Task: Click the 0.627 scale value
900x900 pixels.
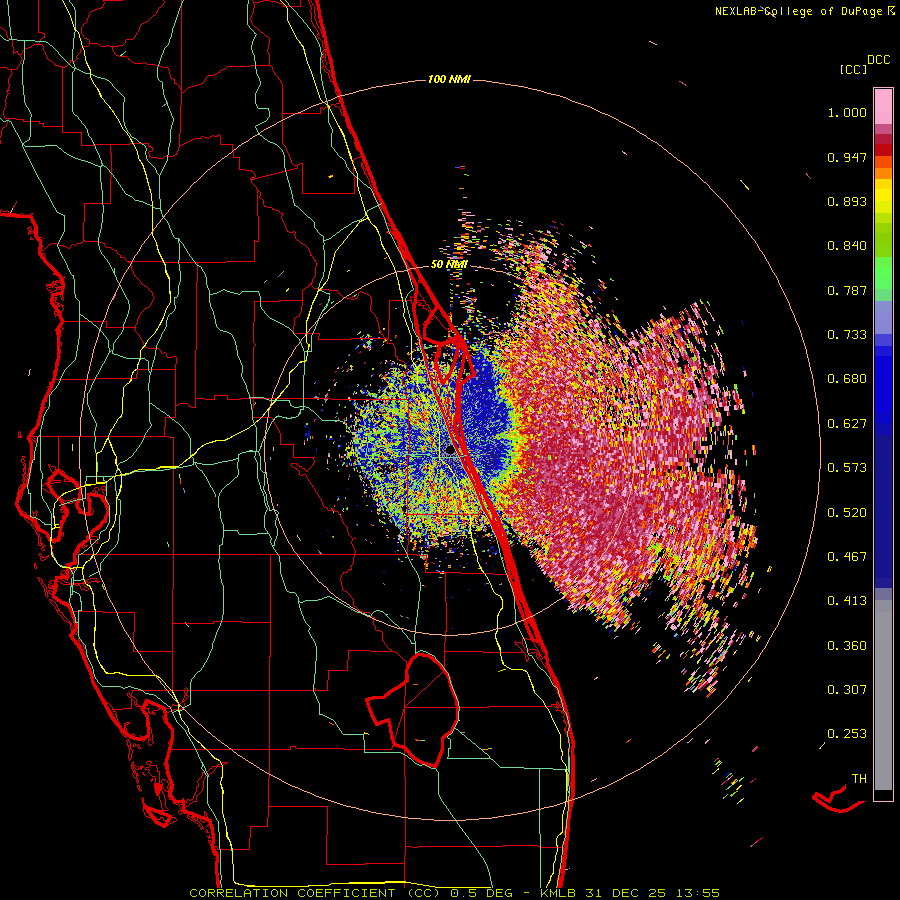Action: tap(847, 424)
